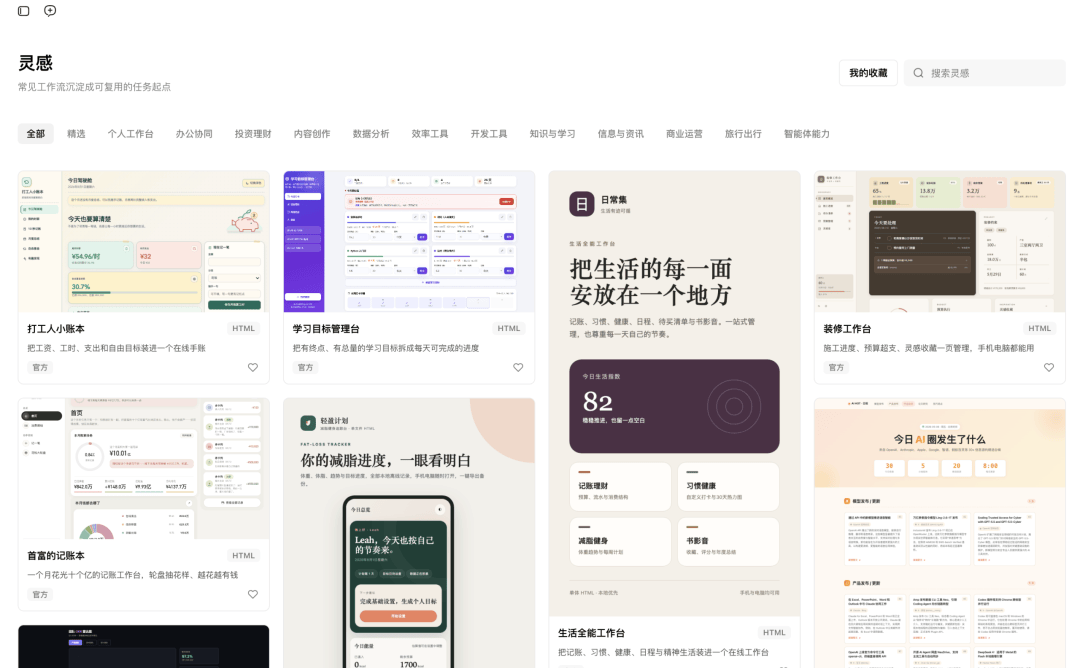
Task: Open the dark preview card at bottom left
Action: (x=143, y=647)
